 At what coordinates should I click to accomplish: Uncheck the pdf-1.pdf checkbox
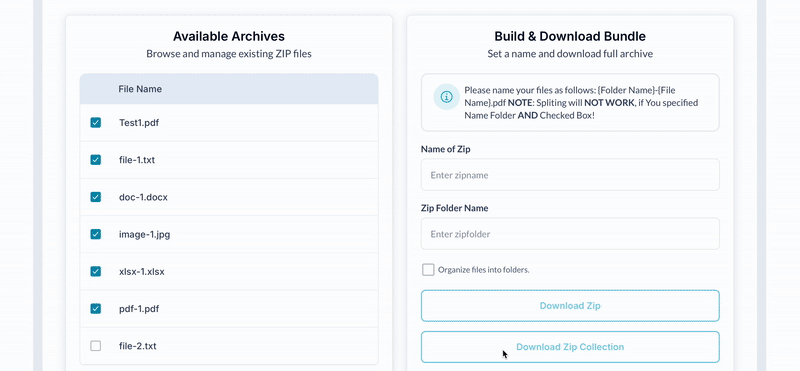[x=95, y=309]
